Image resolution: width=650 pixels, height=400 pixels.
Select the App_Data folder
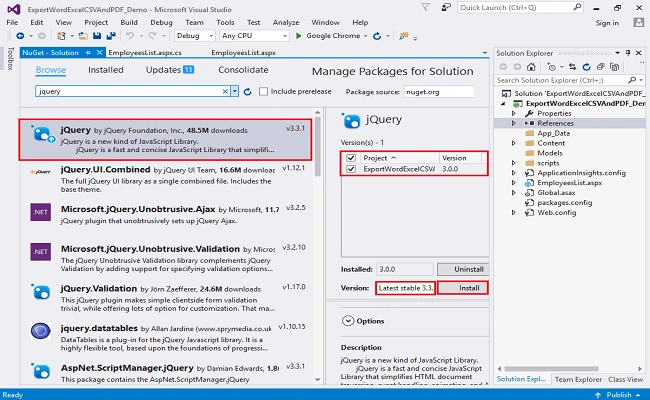coord(553,133)
